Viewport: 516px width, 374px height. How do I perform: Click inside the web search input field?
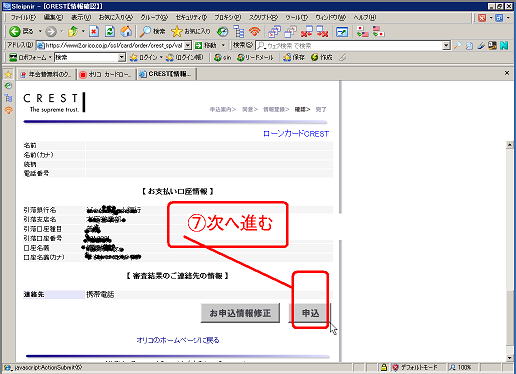[349, 46]
